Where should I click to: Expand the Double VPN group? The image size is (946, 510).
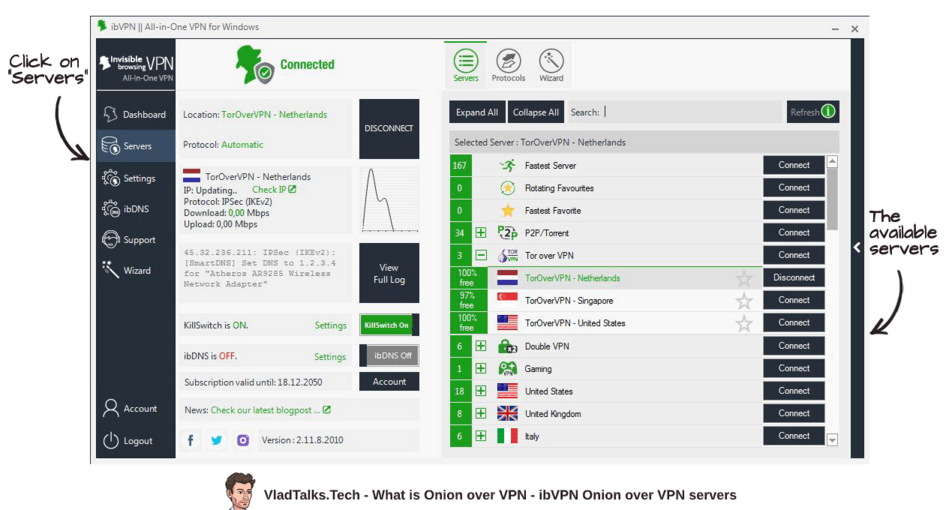[481, 346]
